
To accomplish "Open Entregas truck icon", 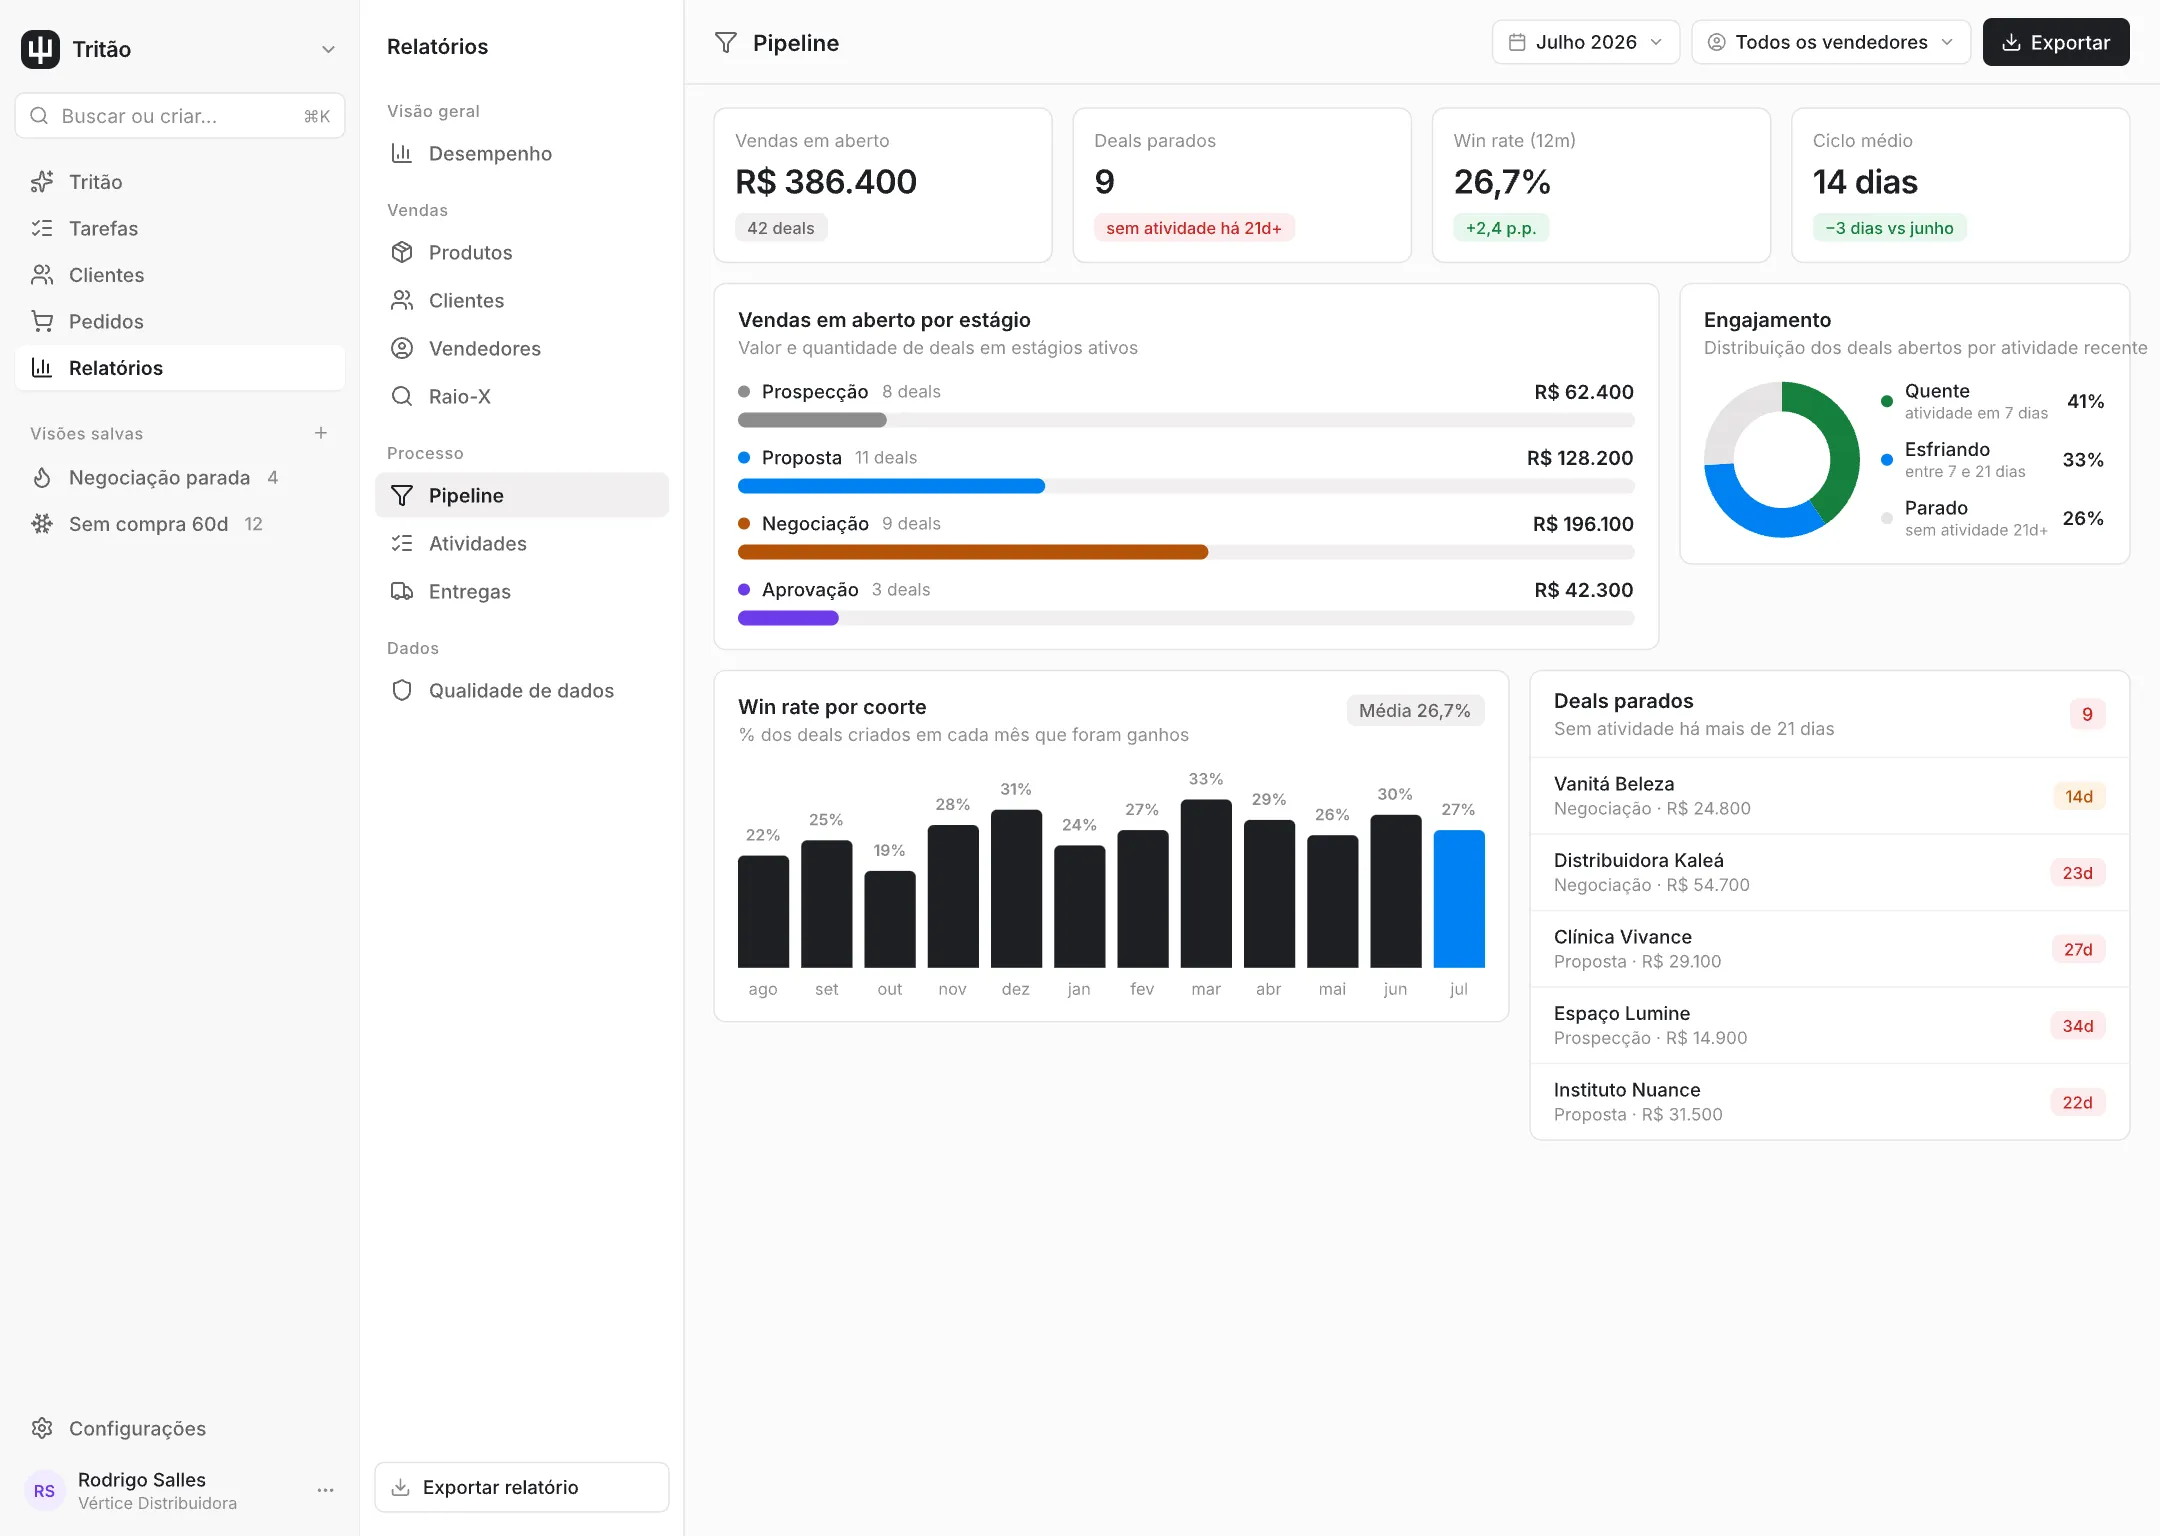I will pyautogui.click(x=402, y=591).
